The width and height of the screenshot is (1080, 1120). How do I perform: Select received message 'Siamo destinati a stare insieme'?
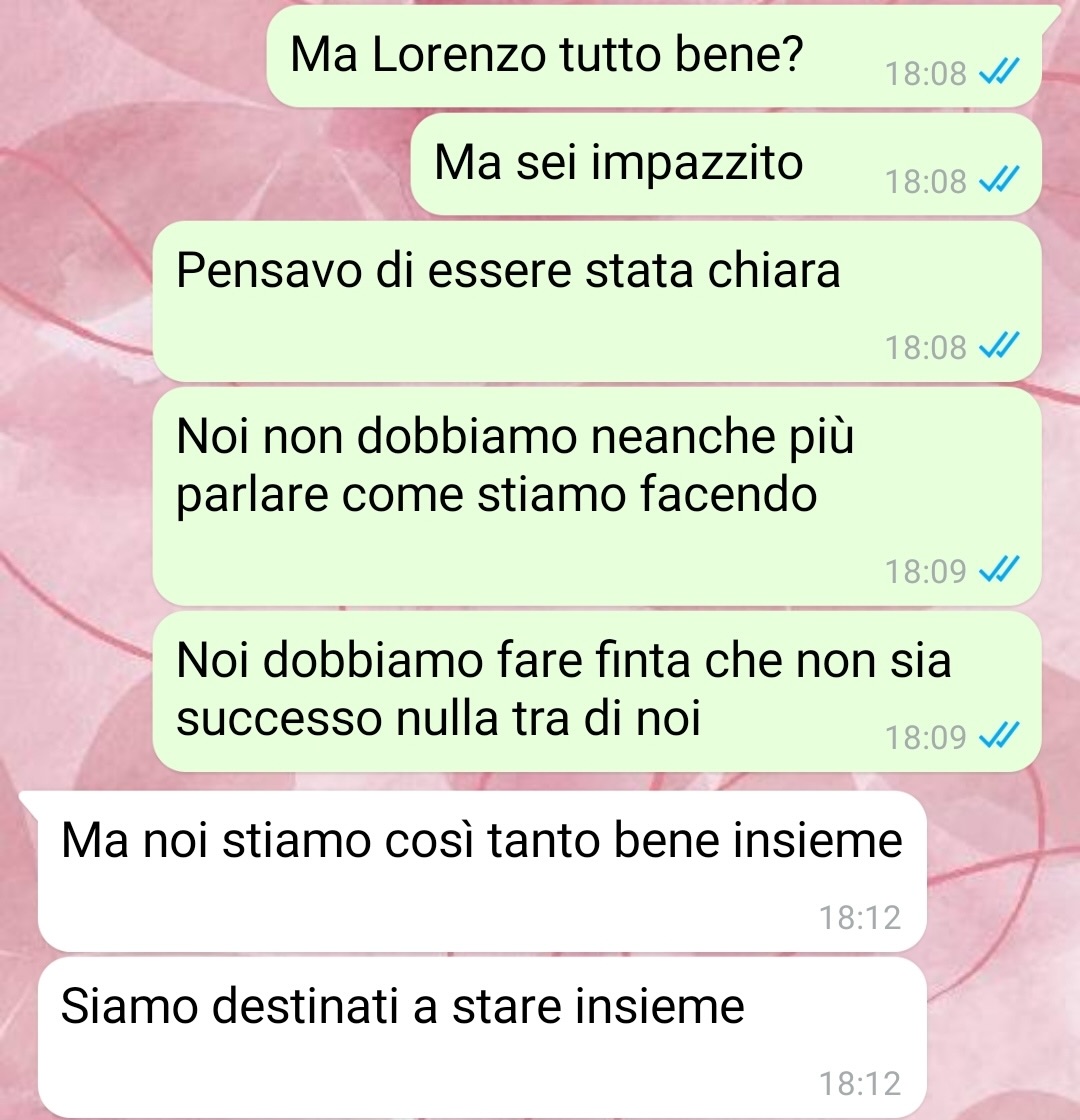[482, 1038]
